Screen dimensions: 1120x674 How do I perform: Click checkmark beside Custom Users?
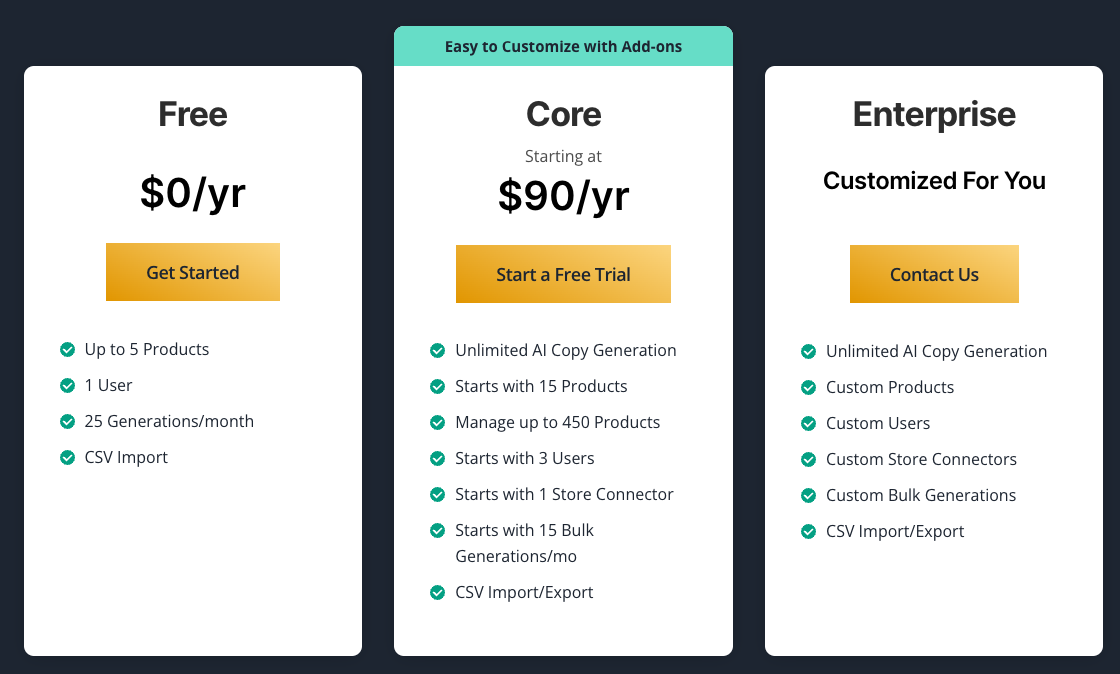809,423
